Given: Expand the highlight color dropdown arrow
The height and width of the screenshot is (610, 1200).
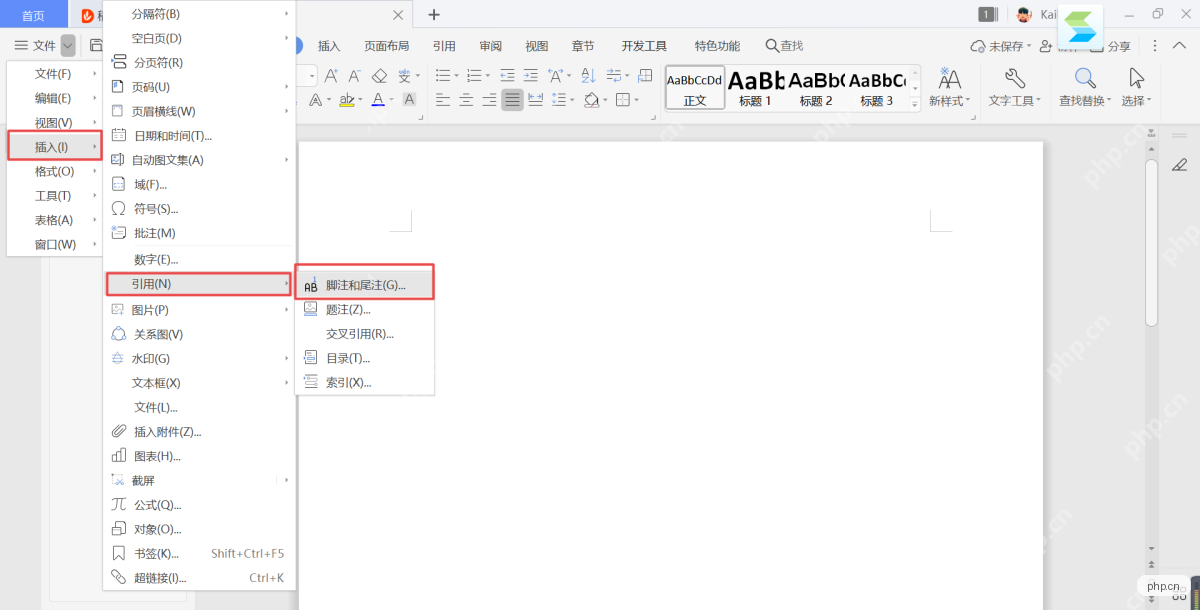Looking at the screenshot, I should 361,100.
